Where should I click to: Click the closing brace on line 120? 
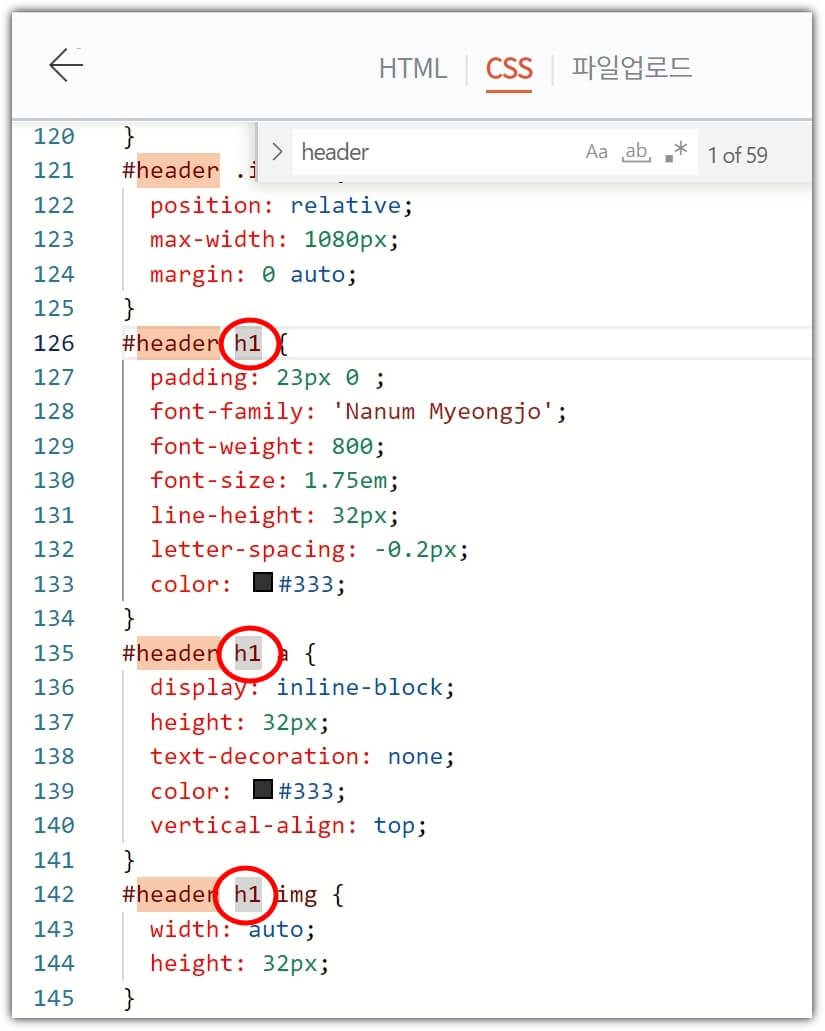(129, 137)
